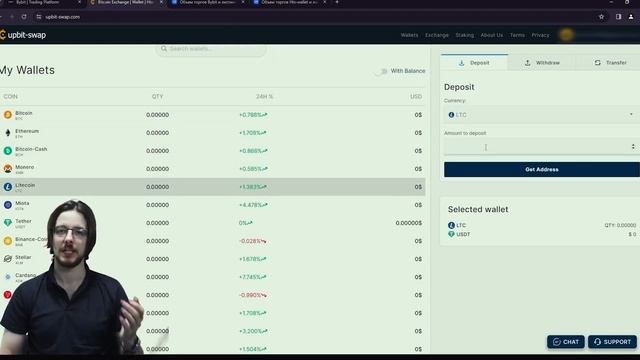Viewport: 640px width, 360px height.
Task: Switch to the Deposit tab
Action: point(474,63)
